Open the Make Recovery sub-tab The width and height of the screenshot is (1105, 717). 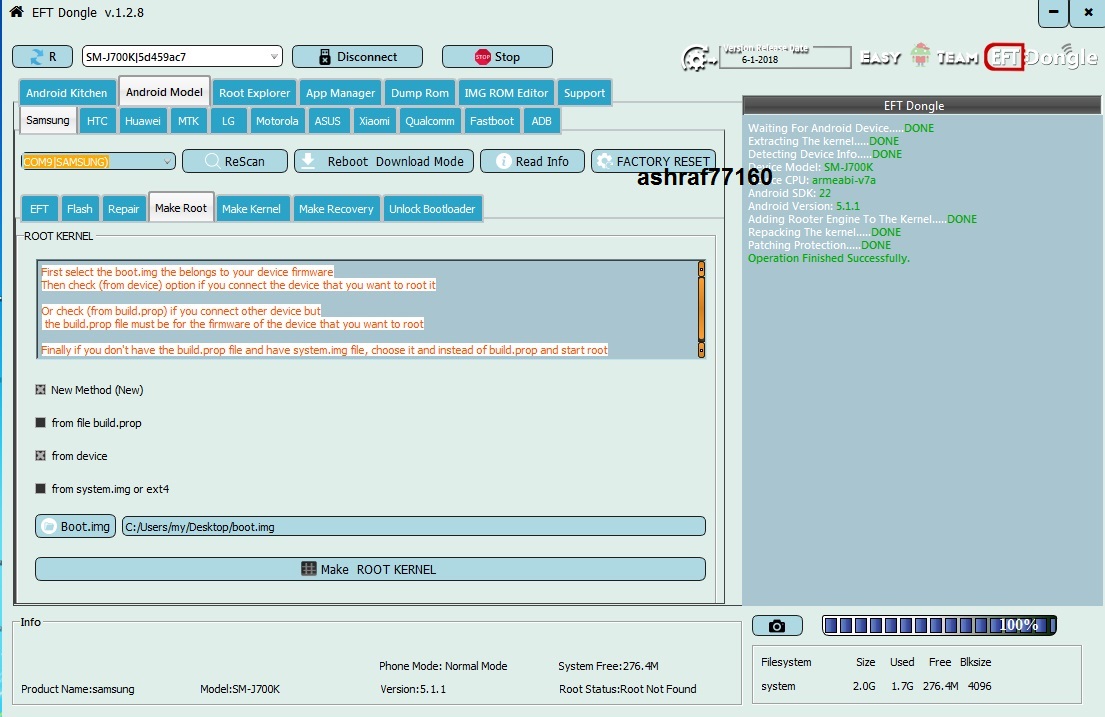tap(336, 209)
